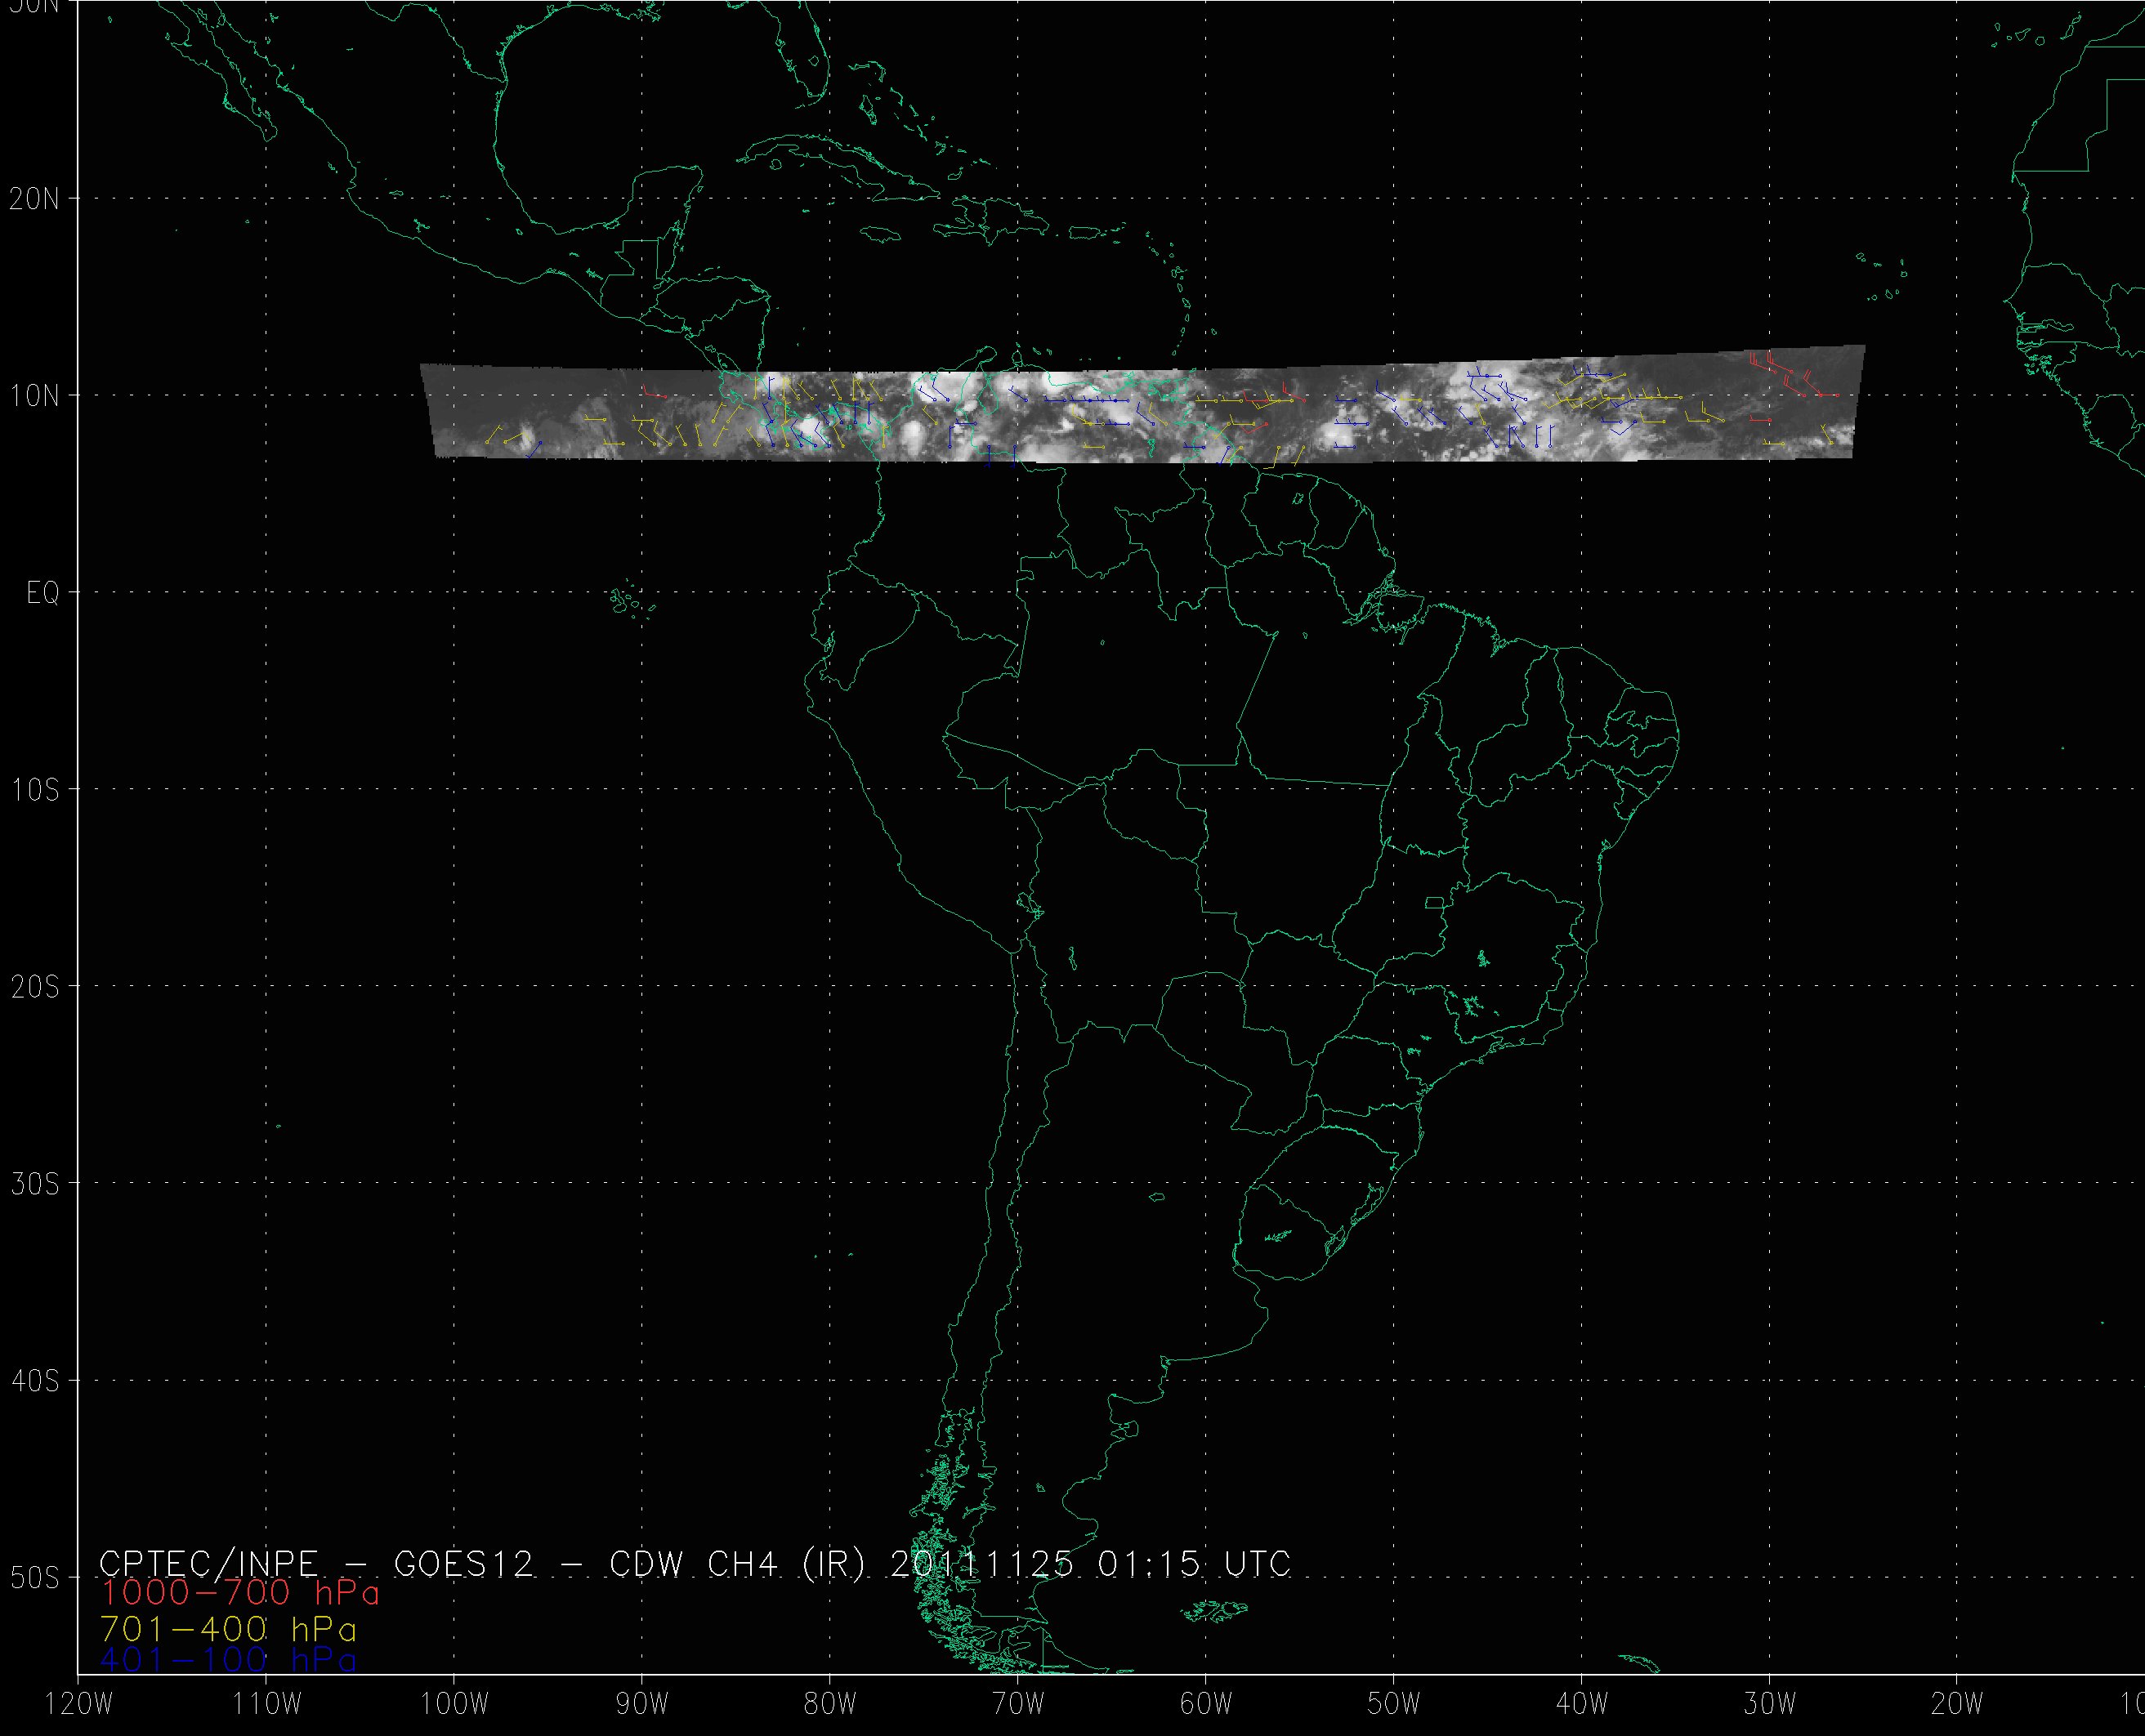The height and width of the screenshot is (1736, 2145).
Task: Click the blue 401-100 hPa legend label
Action: tap(228, 1660)
